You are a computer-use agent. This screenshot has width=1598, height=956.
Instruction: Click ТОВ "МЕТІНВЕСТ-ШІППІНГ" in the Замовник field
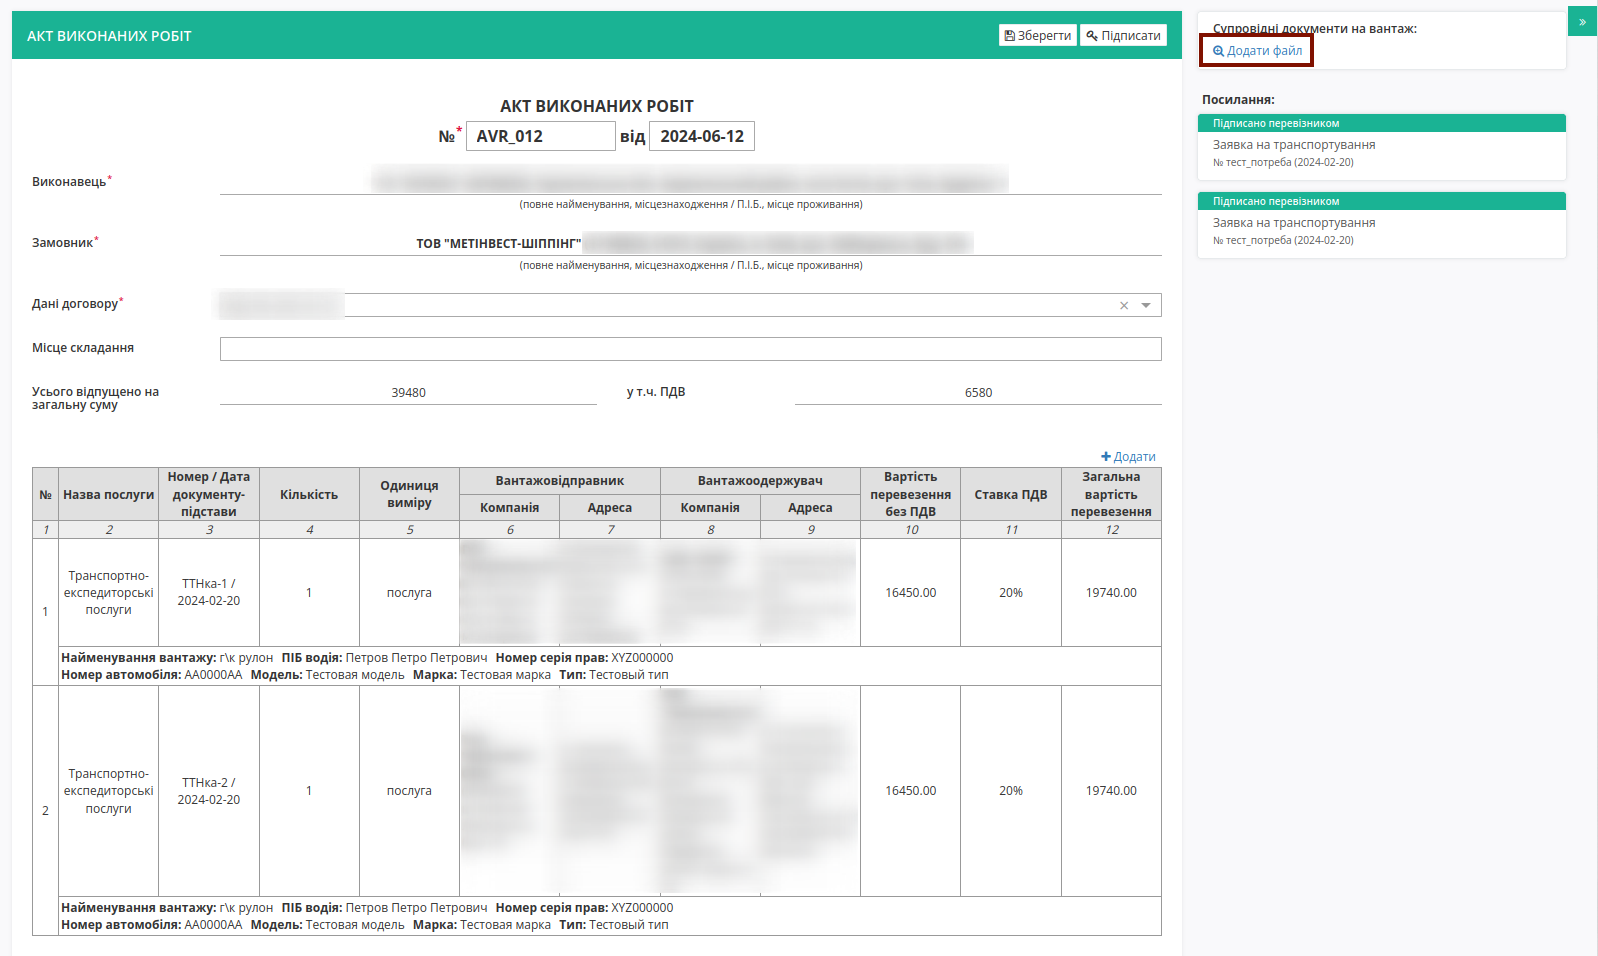498,244
